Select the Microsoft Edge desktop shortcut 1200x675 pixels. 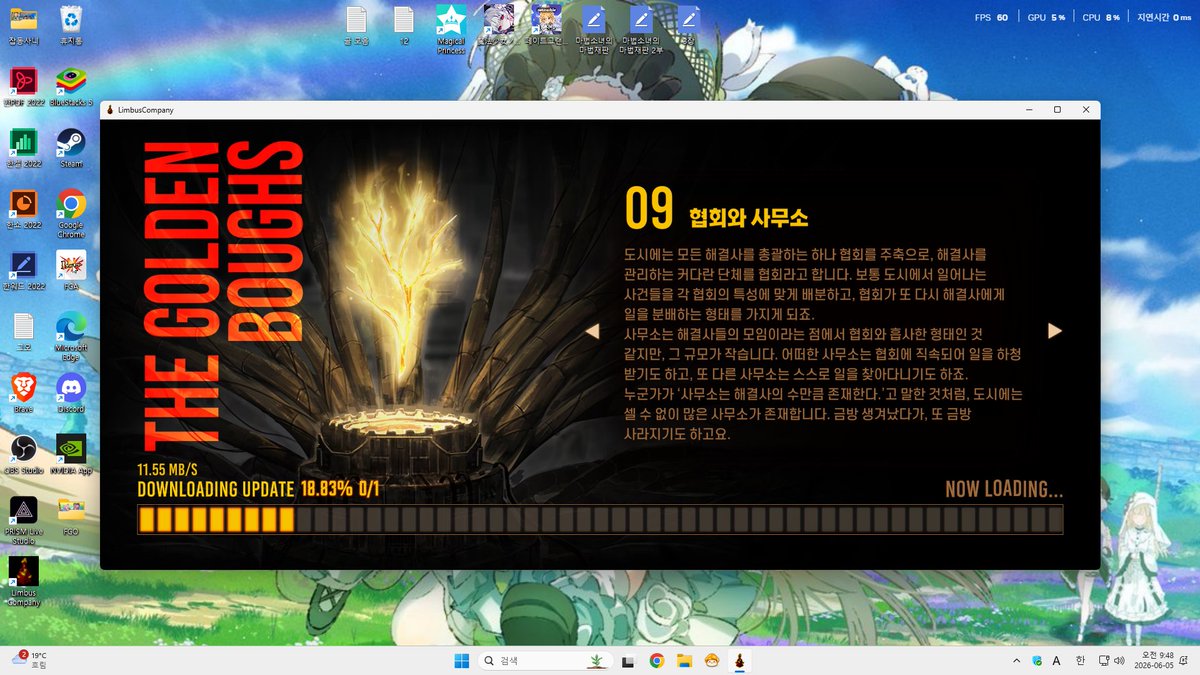[x=71, y=336]
